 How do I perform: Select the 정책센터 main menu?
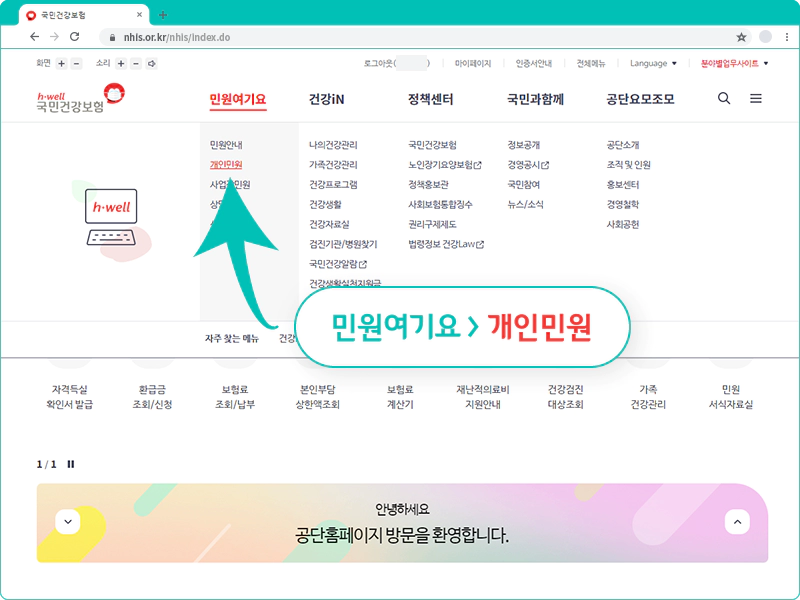(x=431, y=99)
